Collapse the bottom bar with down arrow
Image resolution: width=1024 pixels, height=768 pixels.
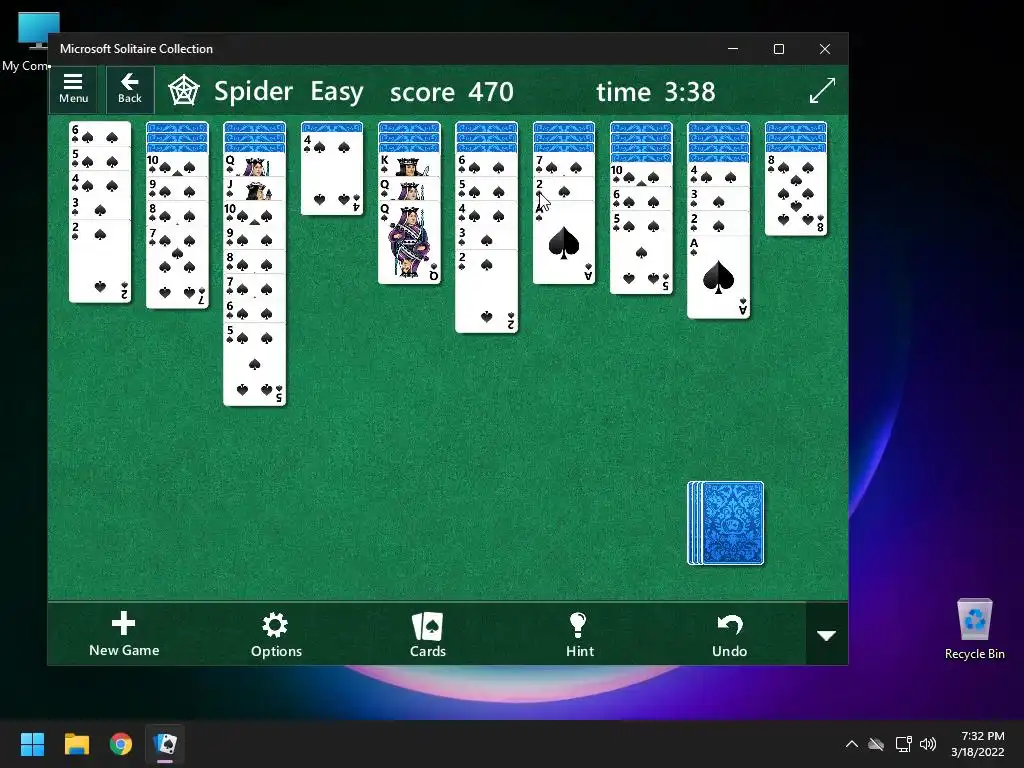[x=827, y=634]
